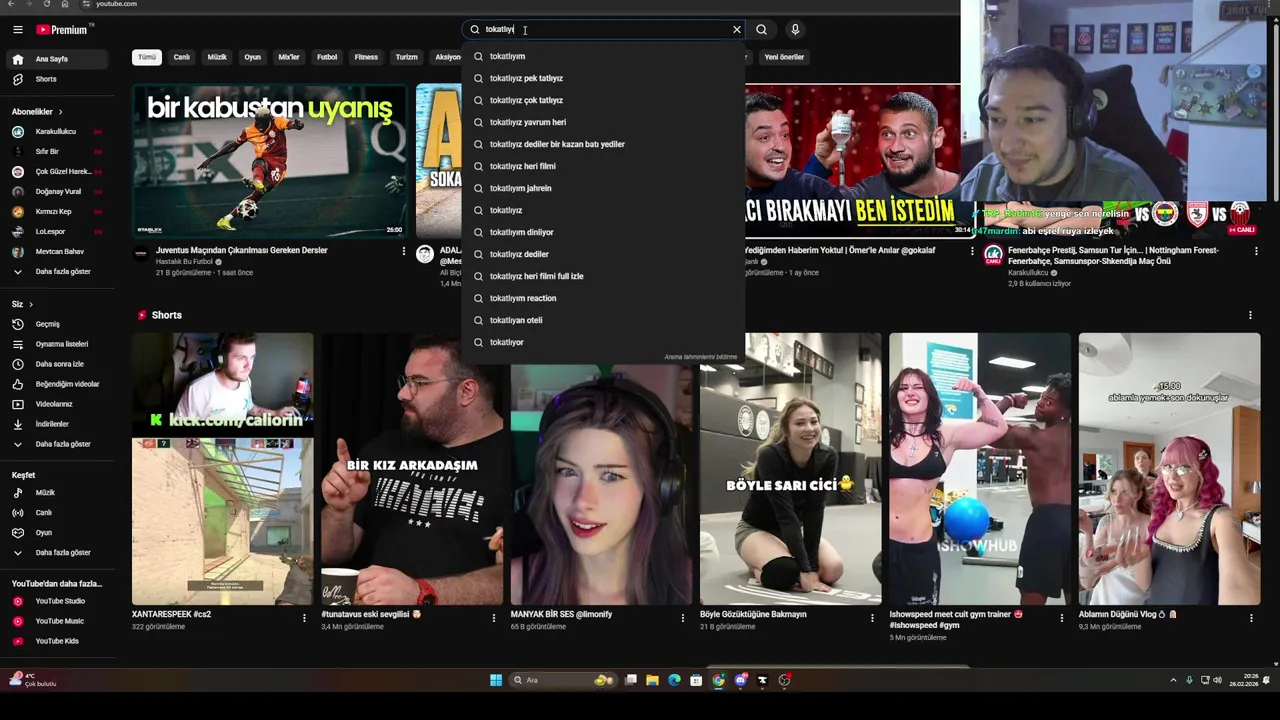This screenshot has height=720, width=1280.
Task: Expand subscriptions with Daha fazla göster
Action: 55,272
